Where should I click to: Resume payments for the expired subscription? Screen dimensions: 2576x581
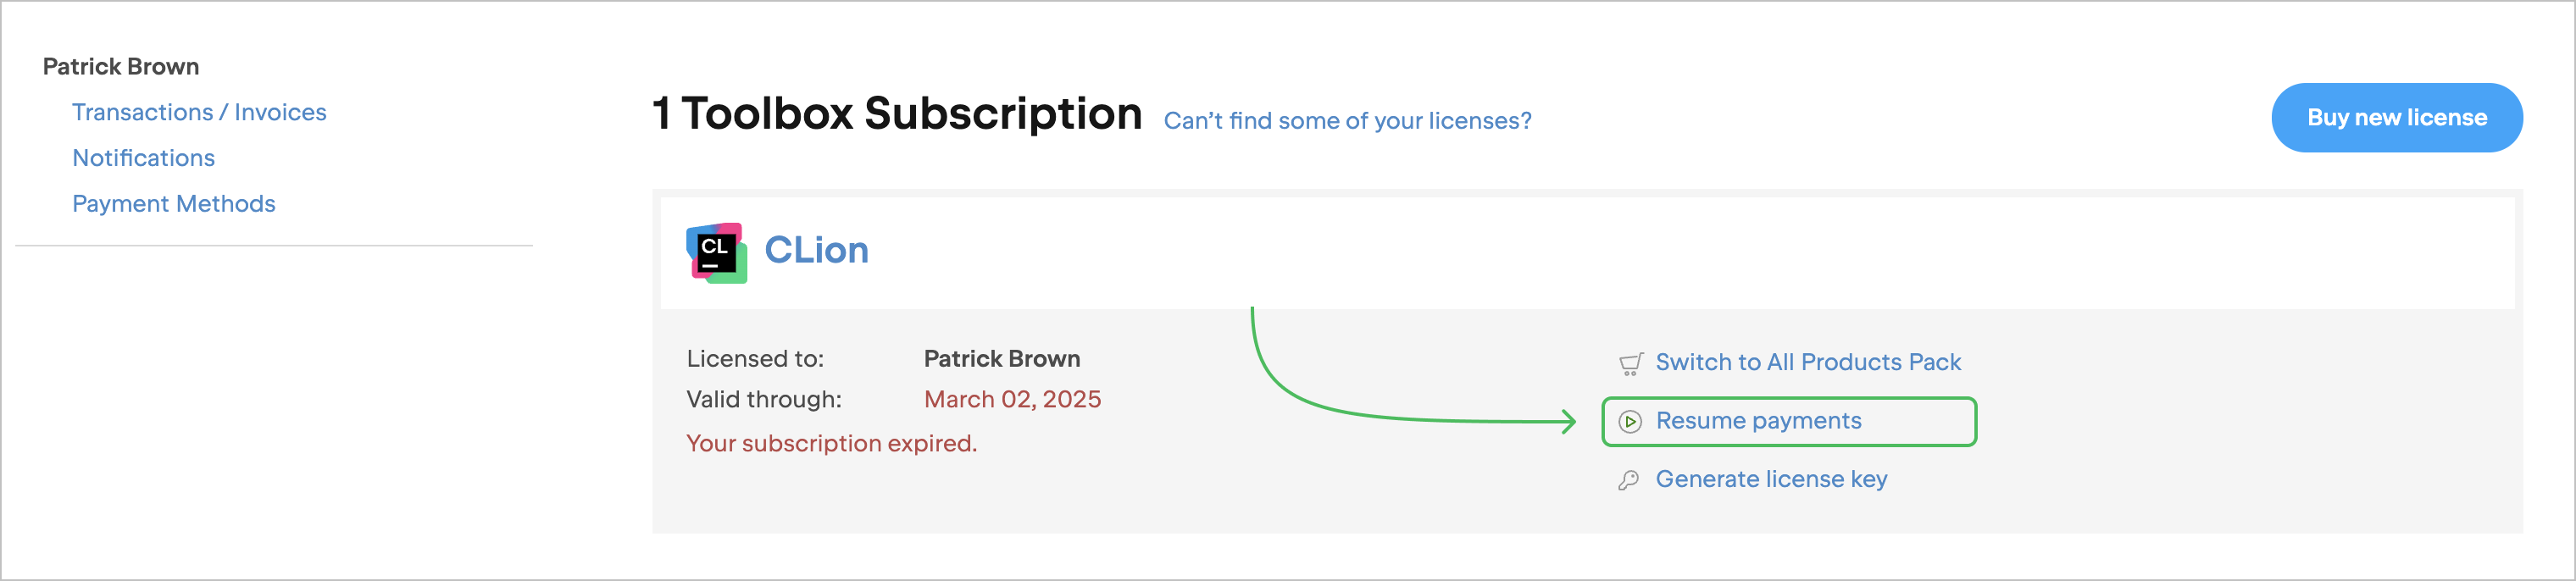[1758, 421]
